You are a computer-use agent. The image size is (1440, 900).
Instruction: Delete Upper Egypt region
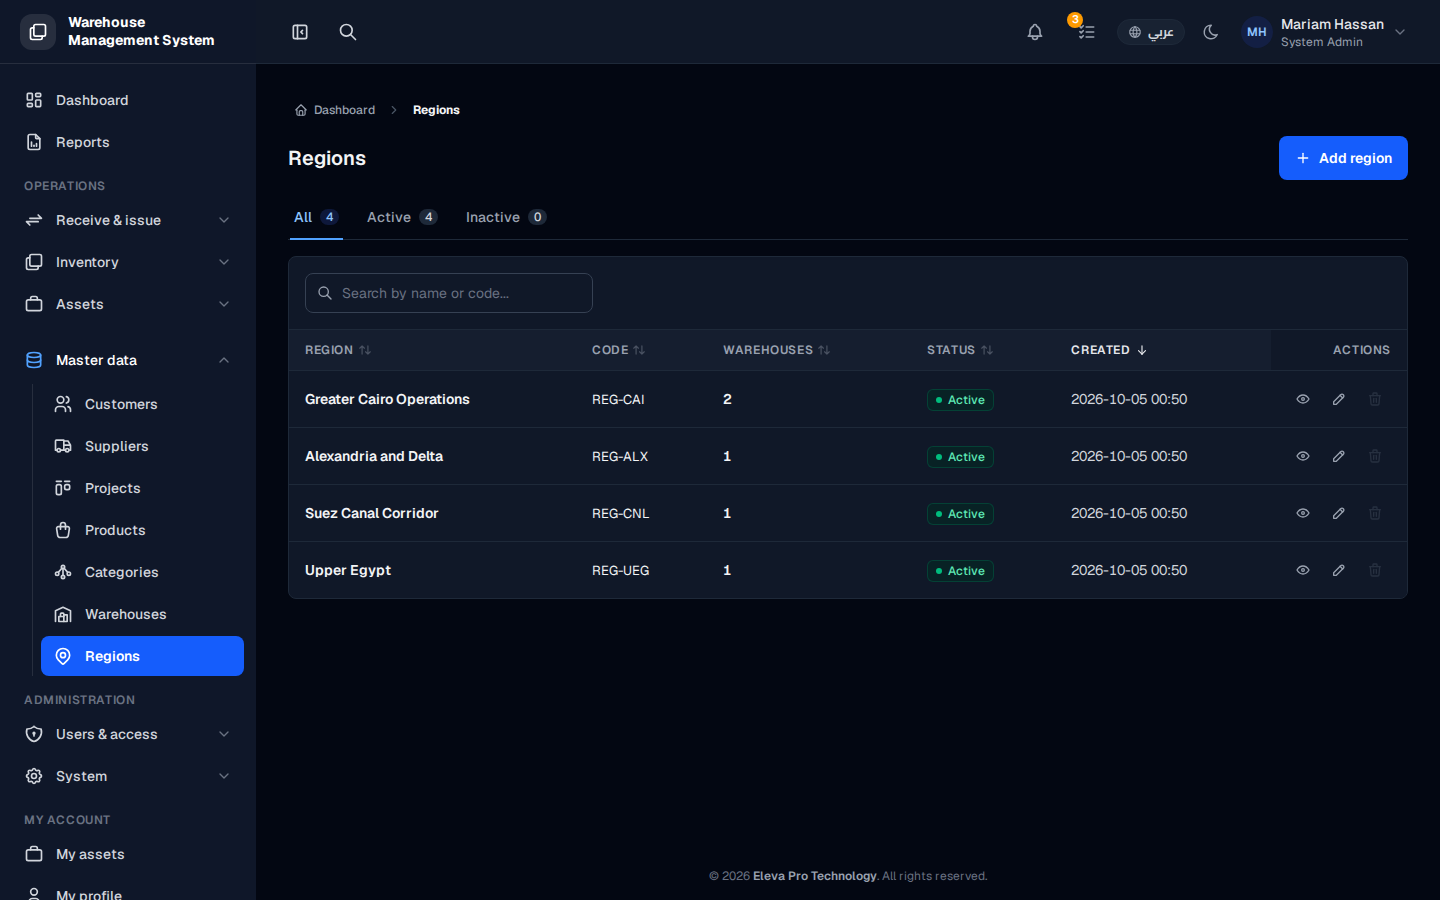(1375, 570)
